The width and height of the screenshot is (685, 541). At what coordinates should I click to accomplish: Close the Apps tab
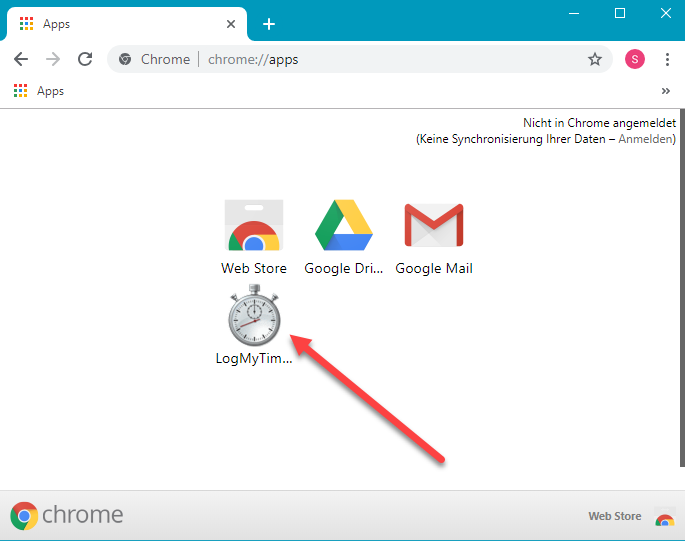231,24
